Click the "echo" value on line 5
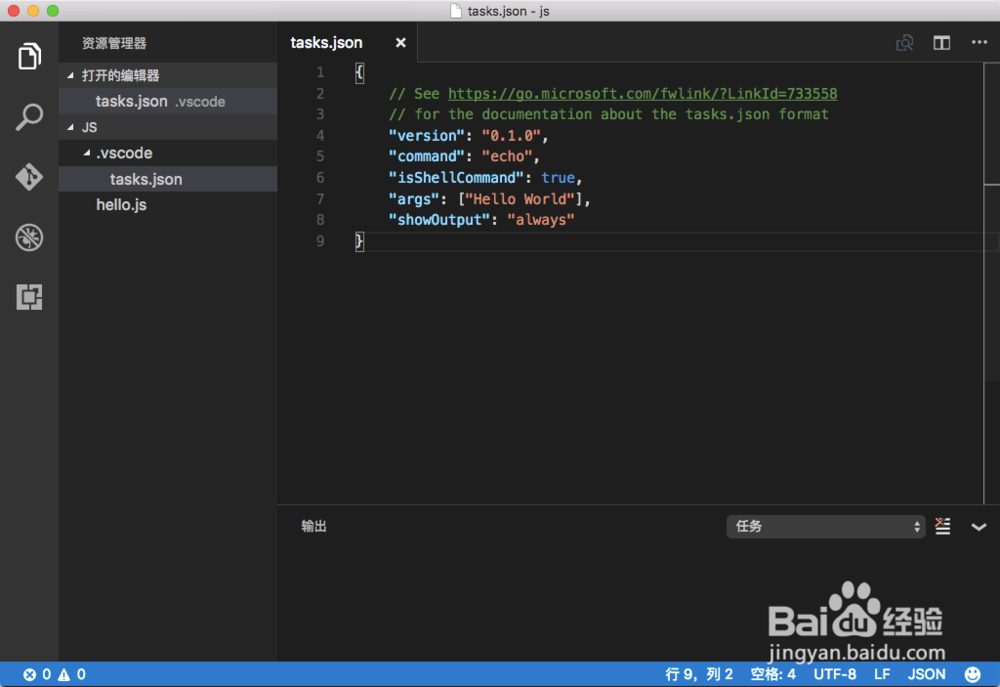The image size is (1000, 687). coord(507,157)
